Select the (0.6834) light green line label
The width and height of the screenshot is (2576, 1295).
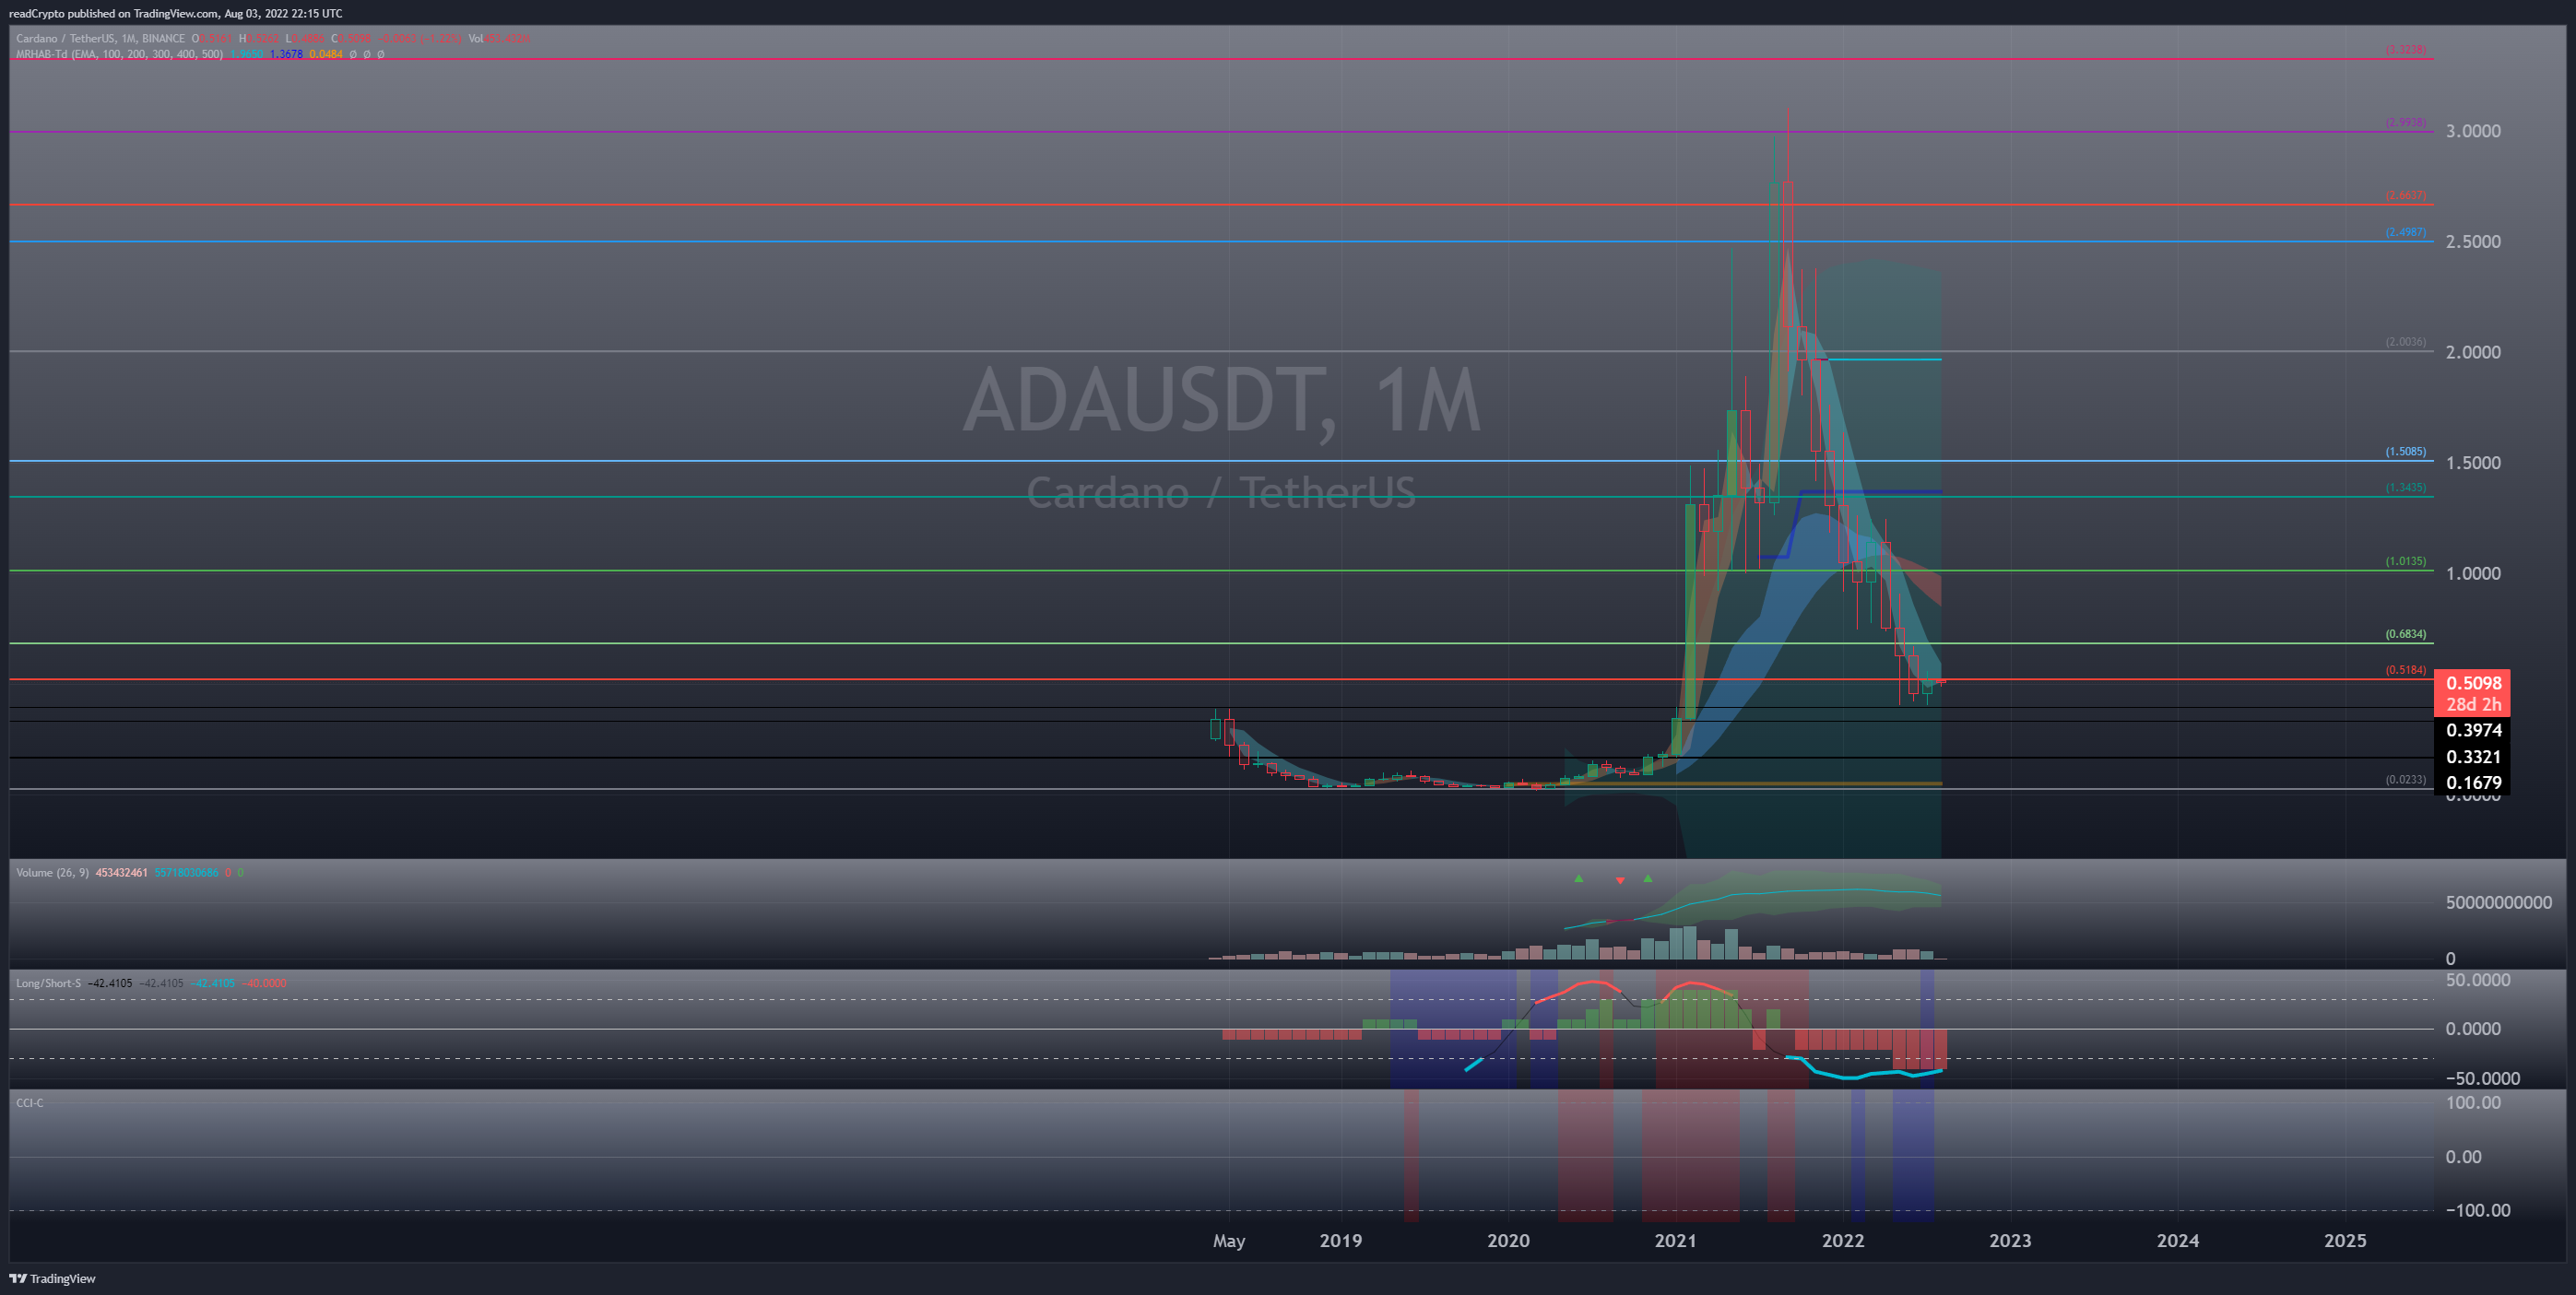[2405, 635]
